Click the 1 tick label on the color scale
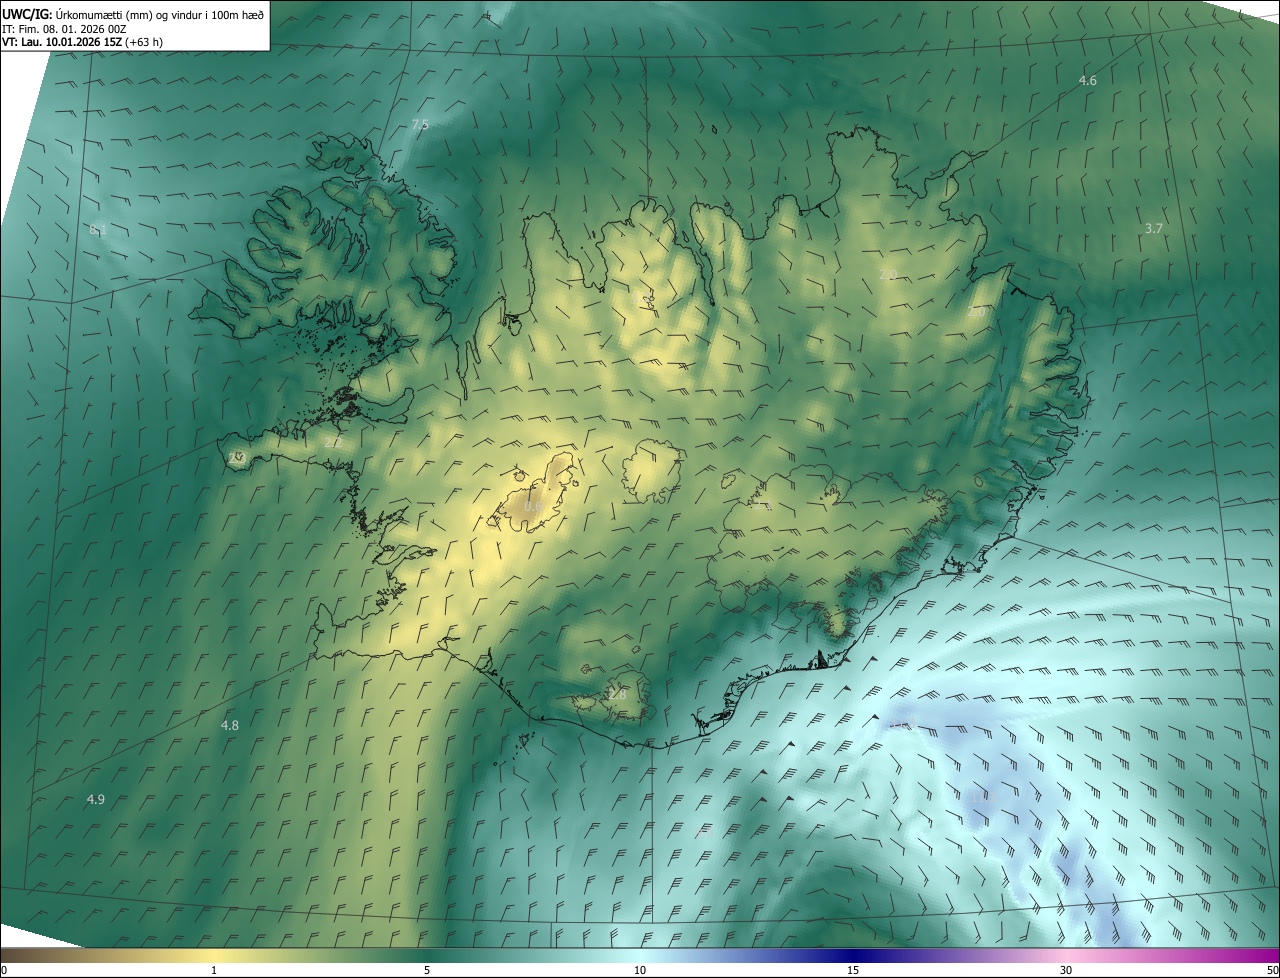1280x978 pixels. point(214,970)
